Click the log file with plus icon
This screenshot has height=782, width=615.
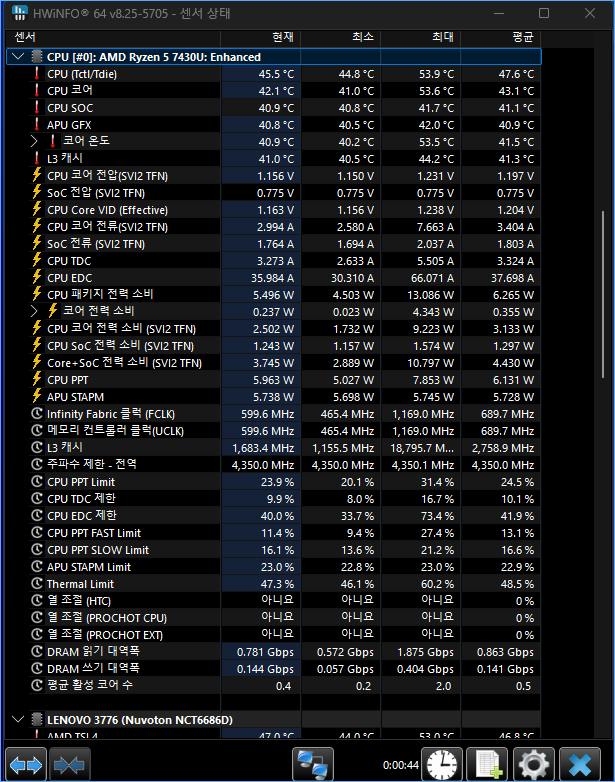point(487,765)
